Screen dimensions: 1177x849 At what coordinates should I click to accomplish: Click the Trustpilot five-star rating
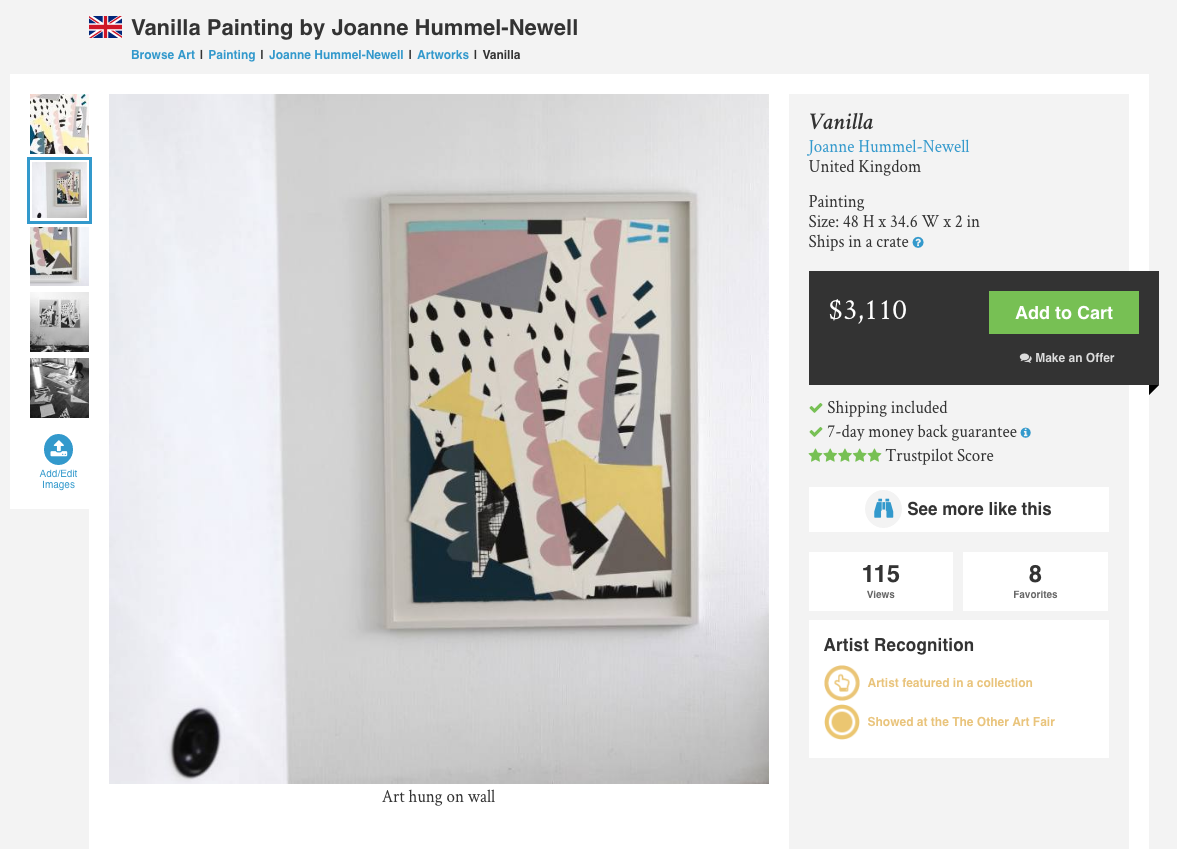click(x=844, y=455)
